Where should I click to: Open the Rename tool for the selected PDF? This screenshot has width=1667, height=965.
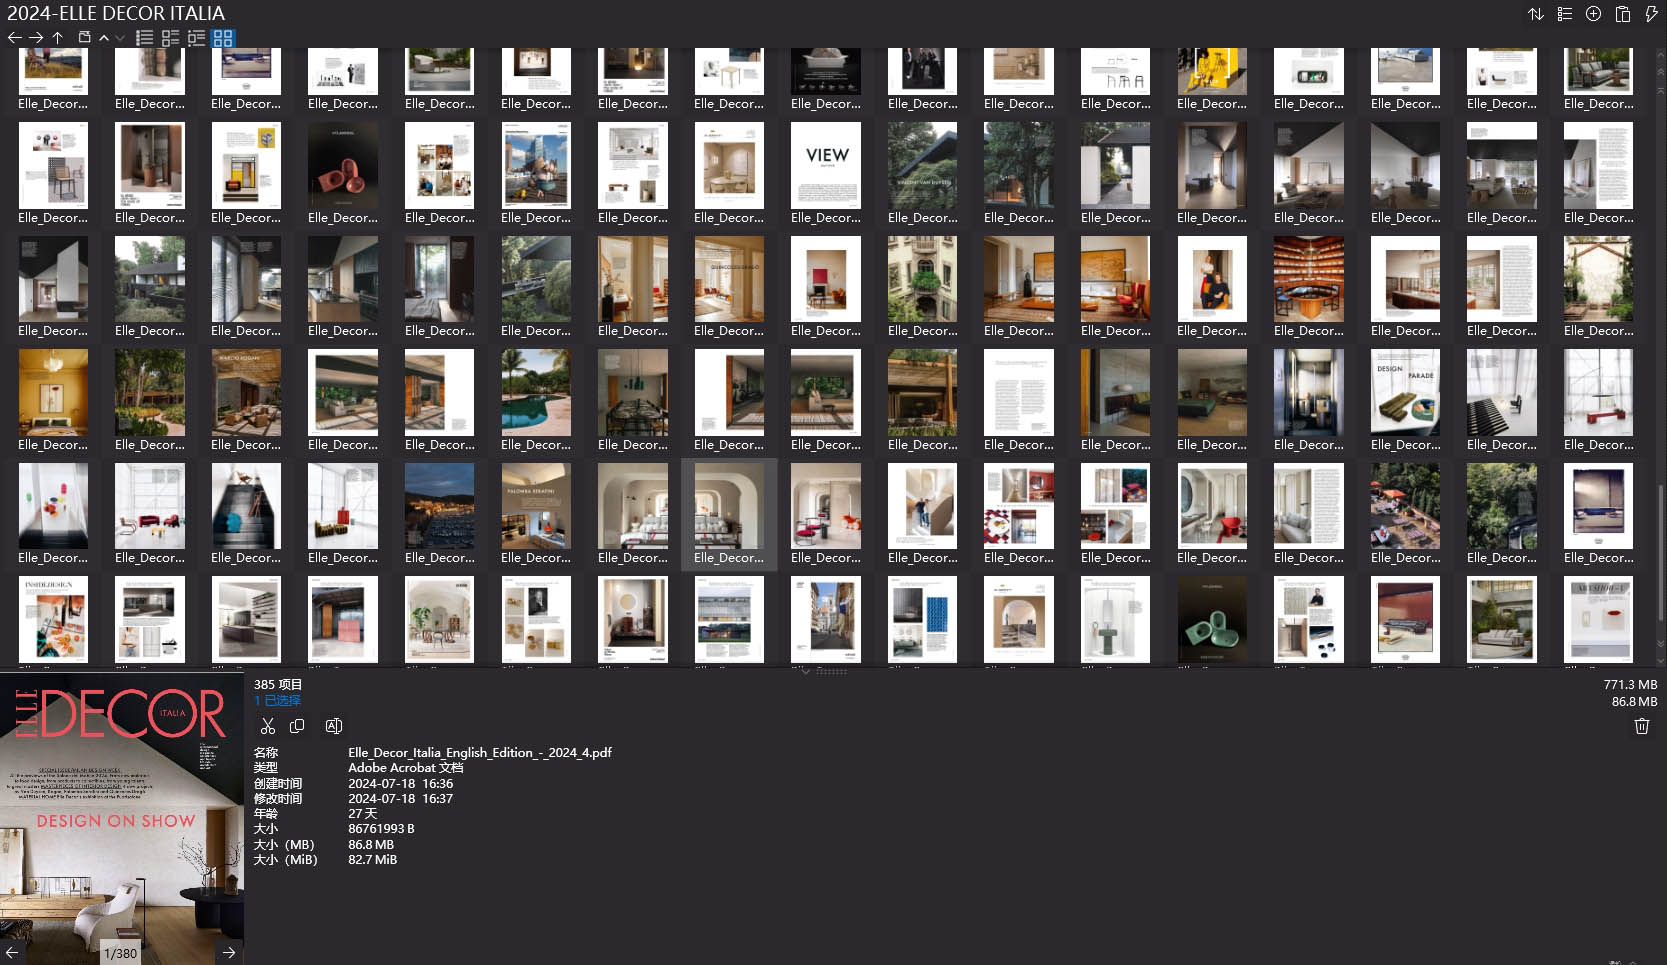(334, 726)
